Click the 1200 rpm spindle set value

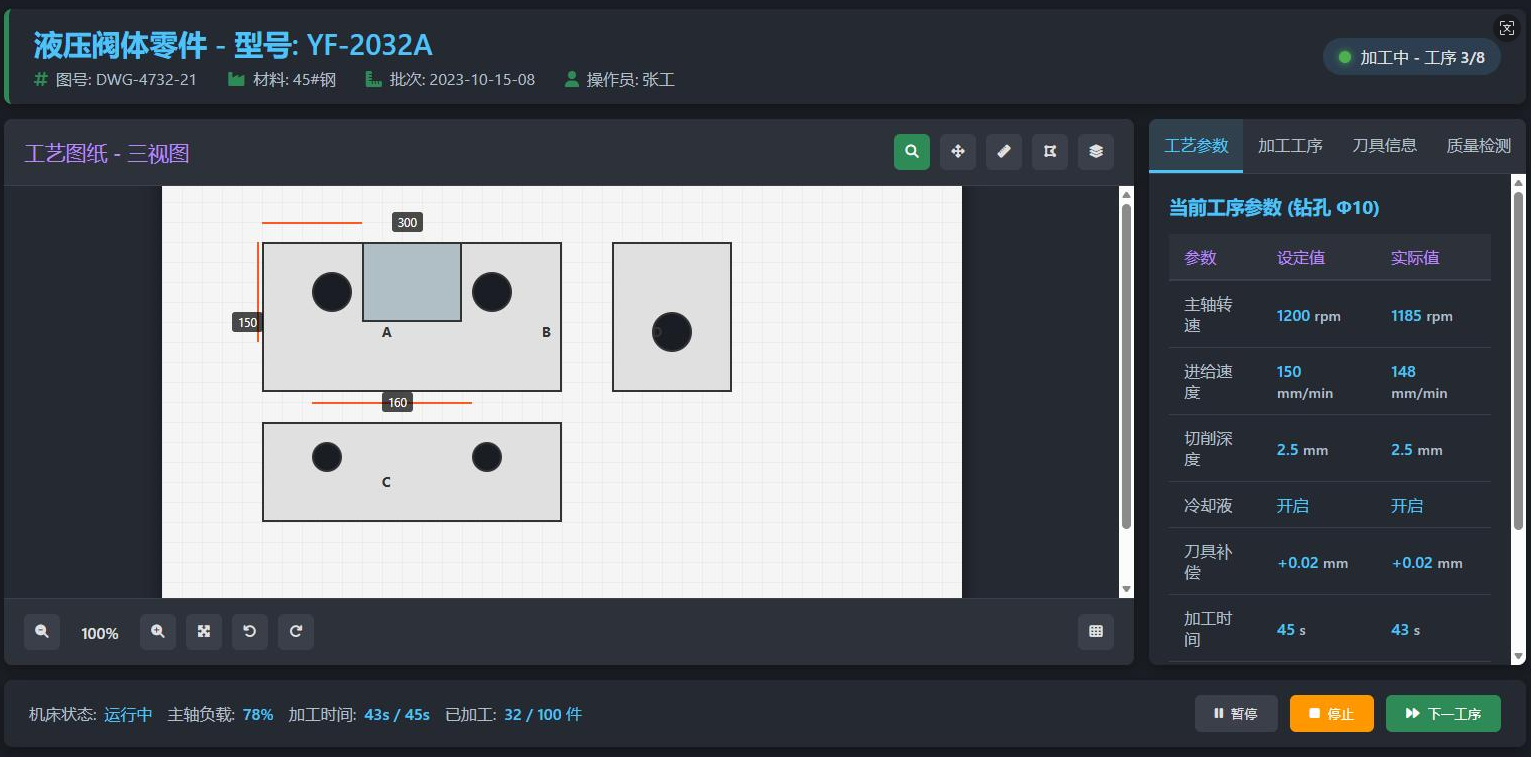pyautogui.click(x=1309, y=315)
